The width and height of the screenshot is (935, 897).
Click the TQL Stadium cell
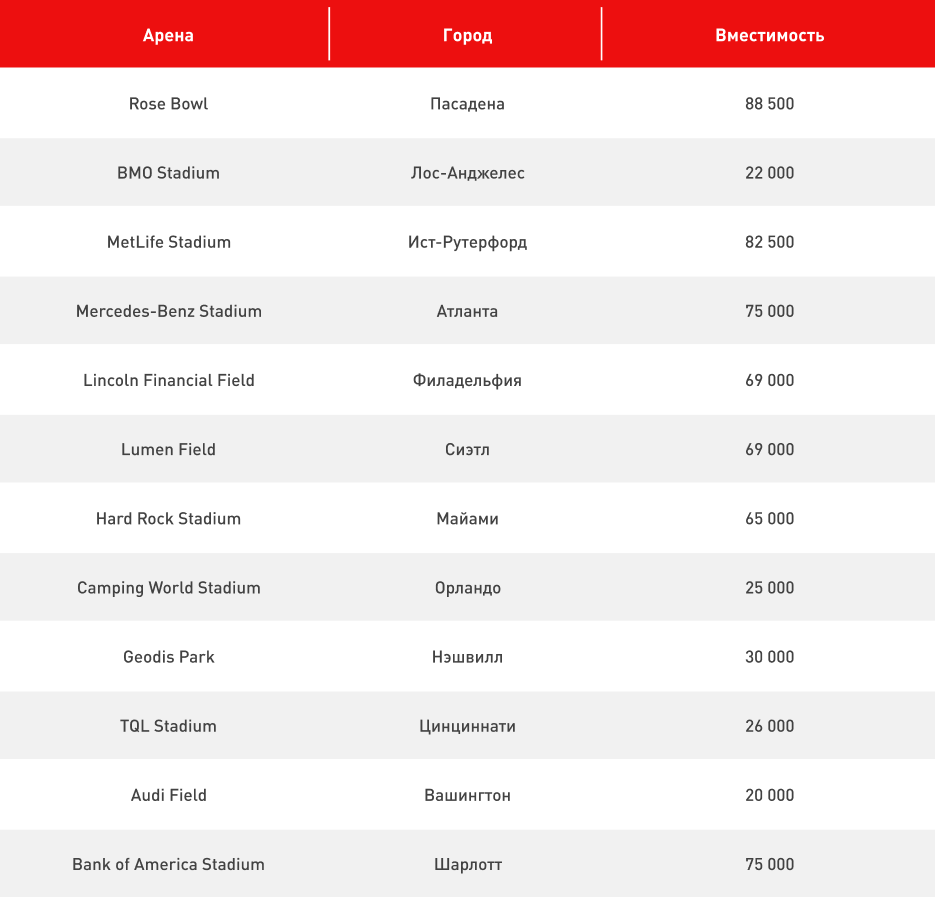(x=168, y=726)
